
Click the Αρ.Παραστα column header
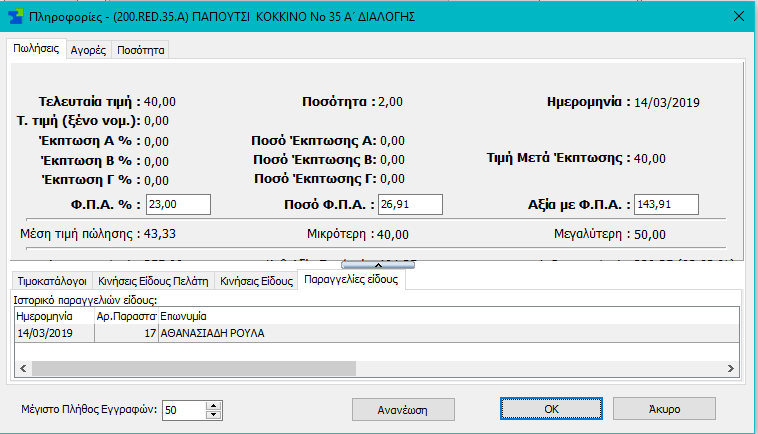click(126, 316)
